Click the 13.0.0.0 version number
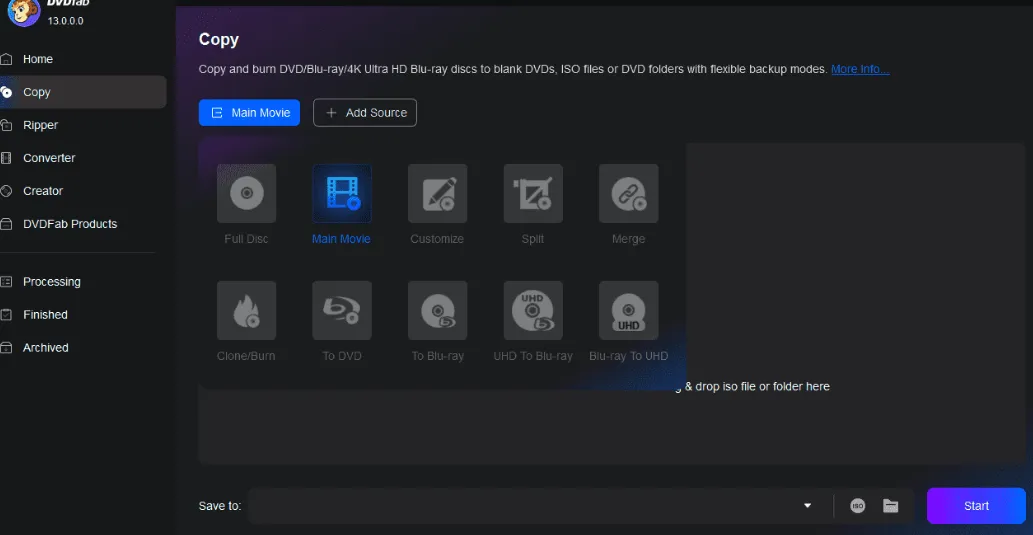 [65, 21]
